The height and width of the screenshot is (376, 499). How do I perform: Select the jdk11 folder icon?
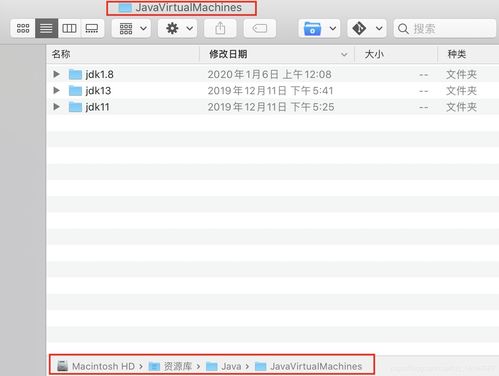click(x=75, y=107)
